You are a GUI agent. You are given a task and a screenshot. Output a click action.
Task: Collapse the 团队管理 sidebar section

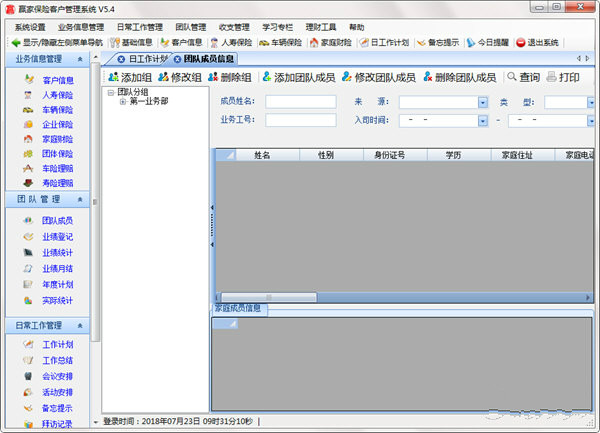80,199
